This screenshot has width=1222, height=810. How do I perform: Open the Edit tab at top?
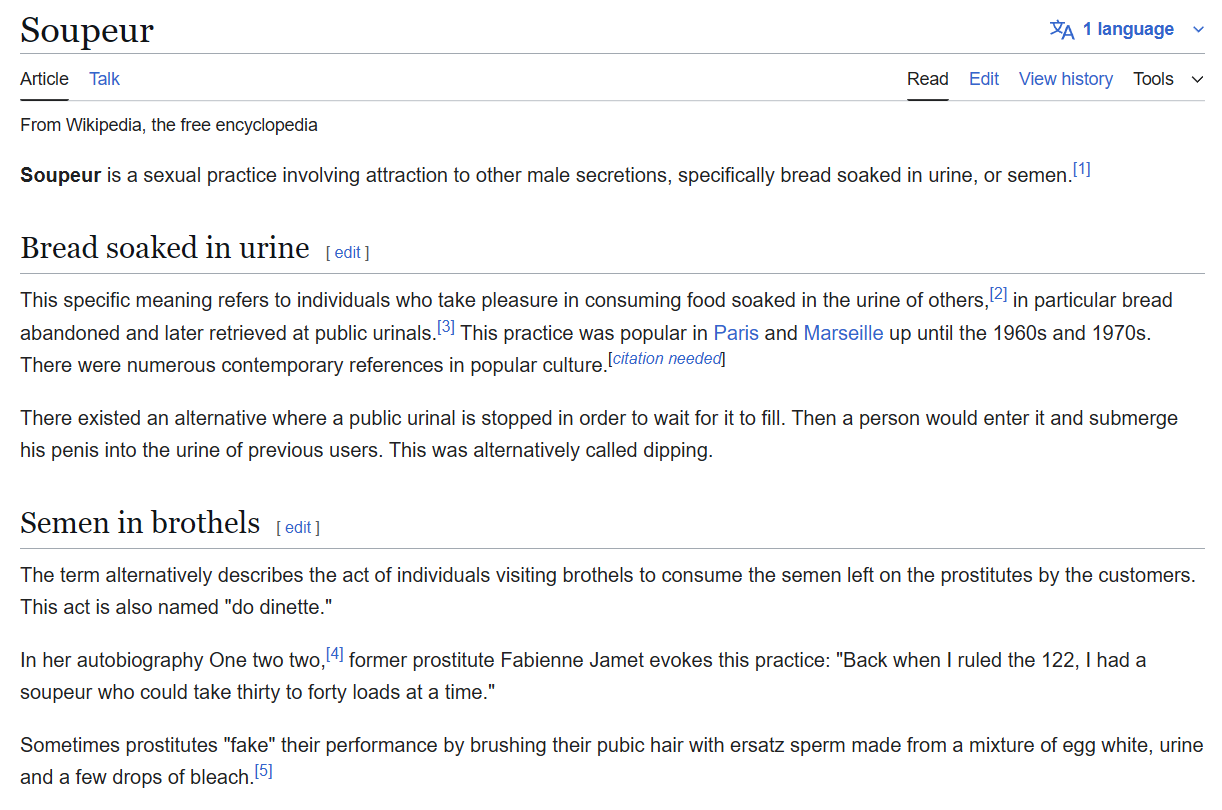[x=983, y=79]
